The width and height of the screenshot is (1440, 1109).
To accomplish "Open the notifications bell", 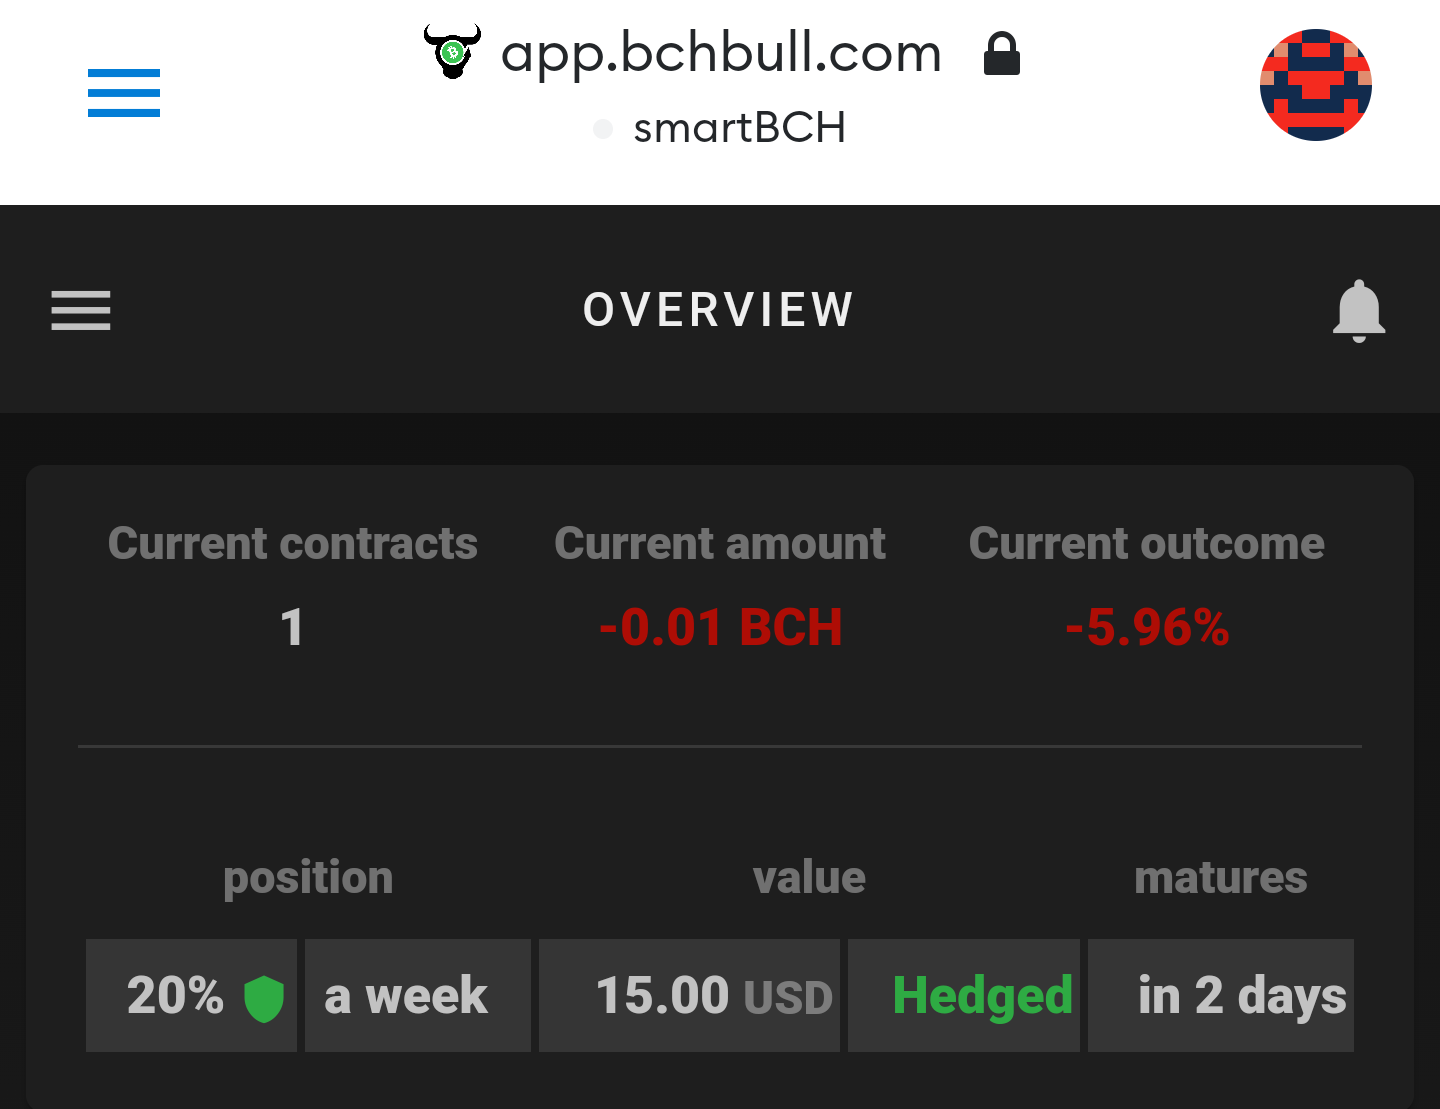I will click(x=1359, y=311).
